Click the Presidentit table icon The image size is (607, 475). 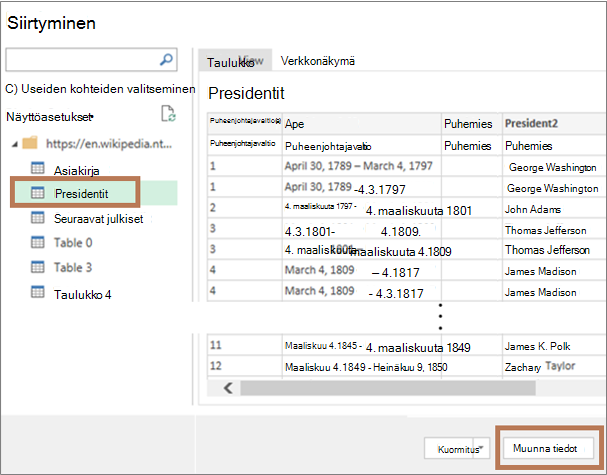pos(38,192)
